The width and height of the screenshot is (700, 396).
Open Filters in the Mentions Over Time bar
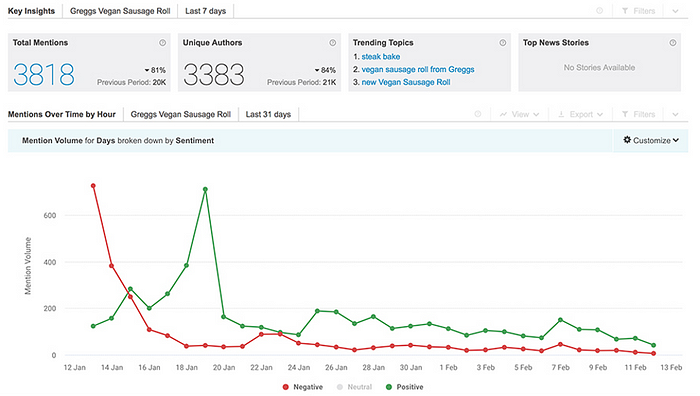tap(639, 114)
